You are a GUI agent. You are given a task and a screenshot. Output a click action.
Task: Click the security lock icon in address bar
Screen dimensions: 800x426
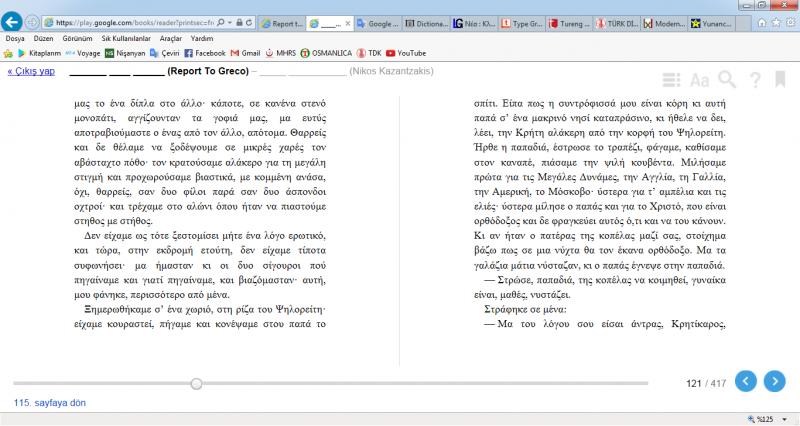239,23
